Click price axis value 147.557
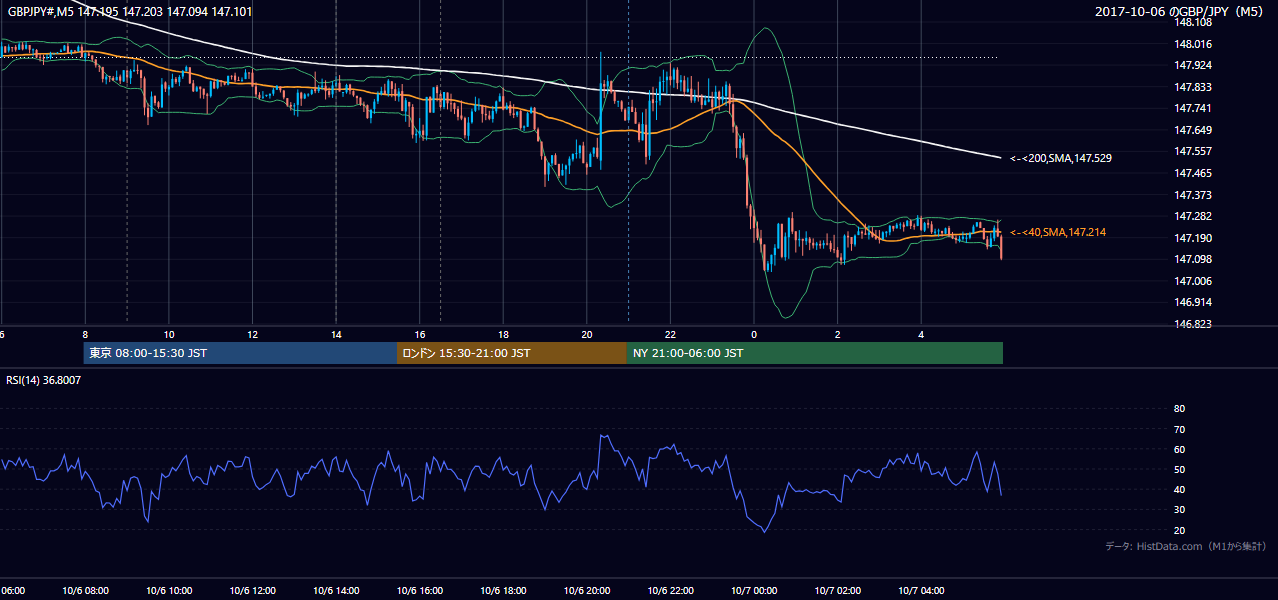The width and height of the screenshot is (1278, 600). [1193, 151]
